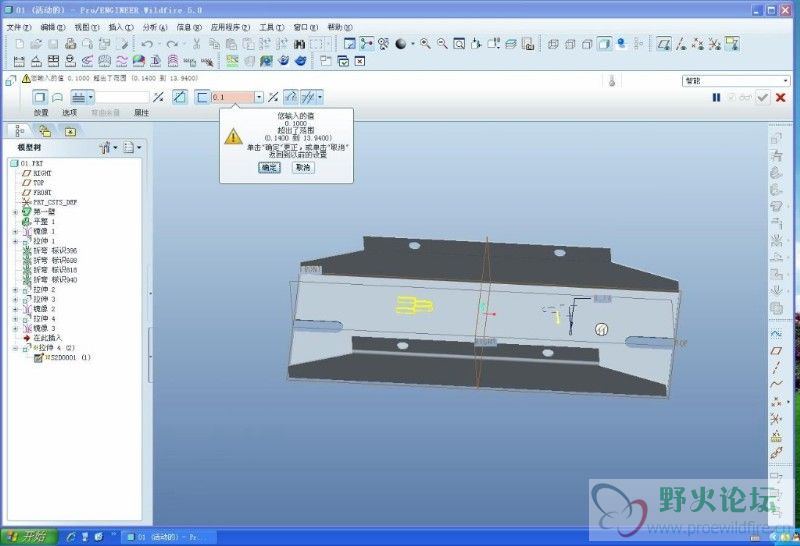The width and height of the screenshot is (800, 546).
Task: Open the 插入 (Insert) menu
Action: coord(121,27)
